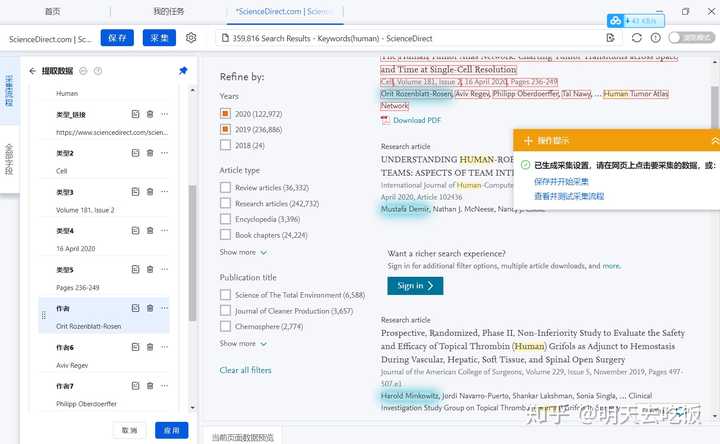Check the Review articles filter
The height and width of the screenshot is (444, 720).
225,187
